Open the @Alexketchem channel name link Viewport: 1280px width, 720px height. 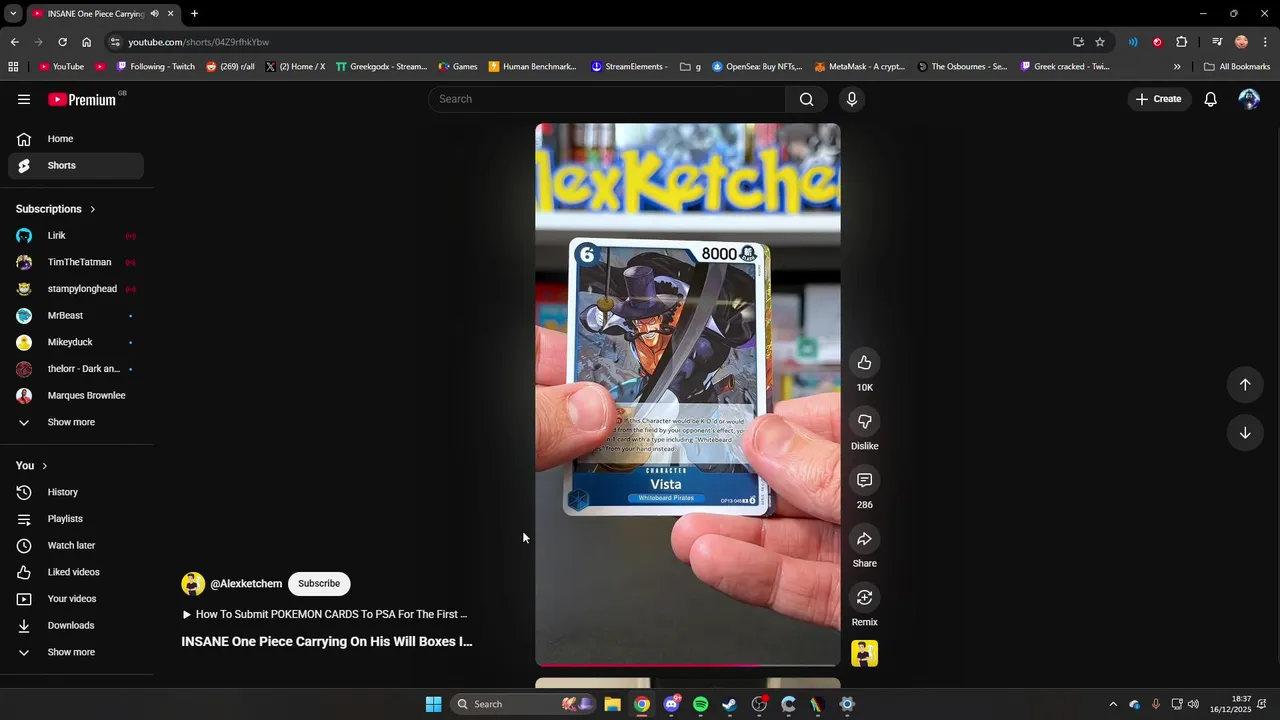[x=246, y=584]
